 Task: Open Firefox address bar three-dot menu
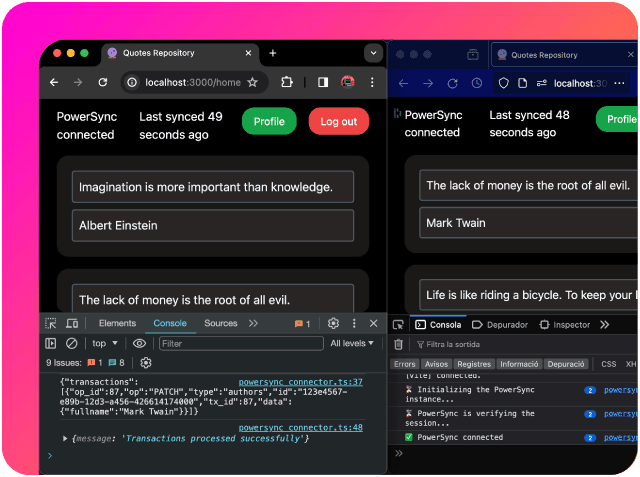[619, 83]
